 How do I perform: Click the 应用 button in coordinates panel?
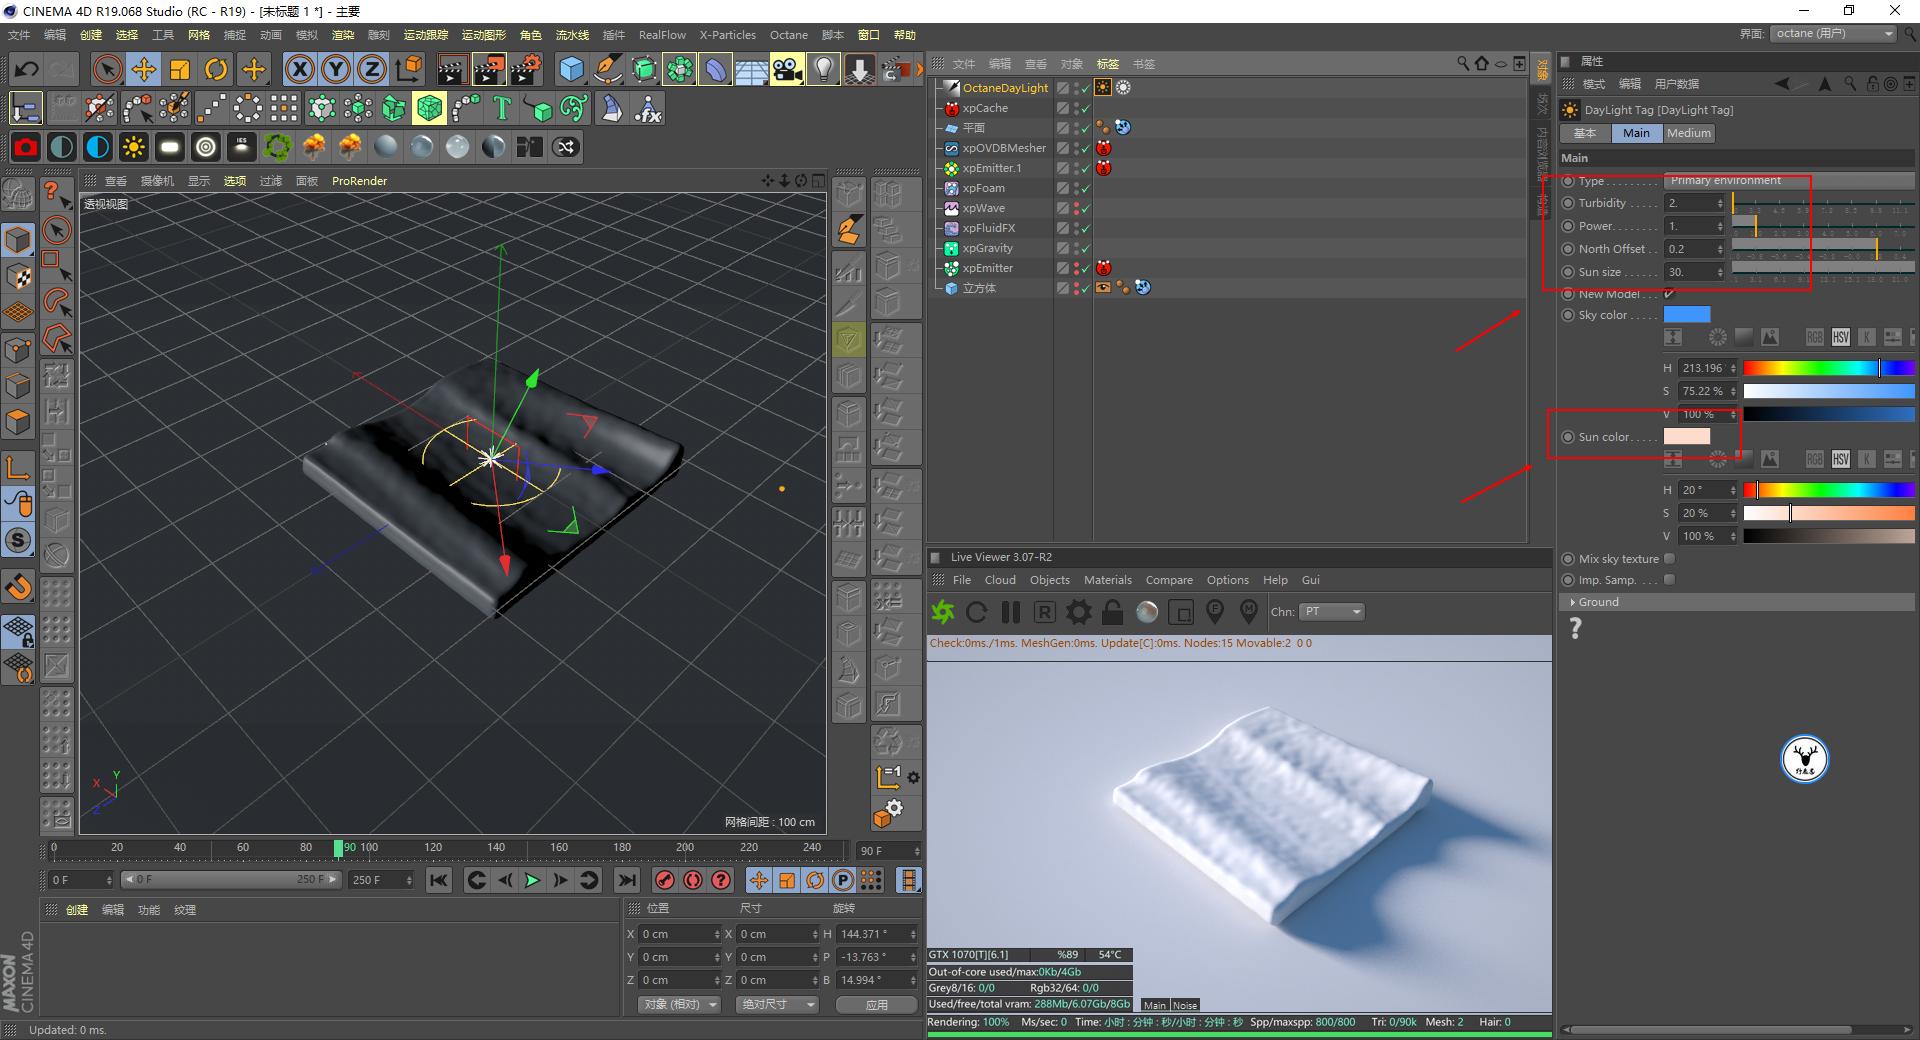(876, 1005)
